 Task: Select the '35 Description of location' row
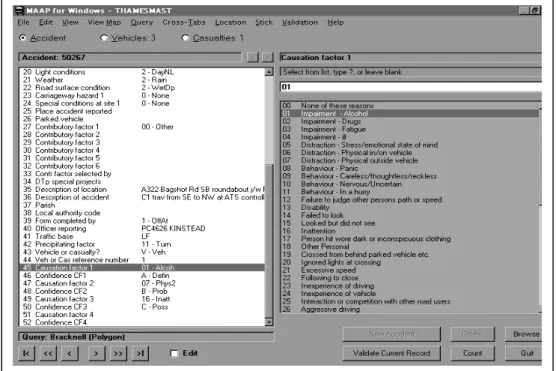click(x=142, y=189)
